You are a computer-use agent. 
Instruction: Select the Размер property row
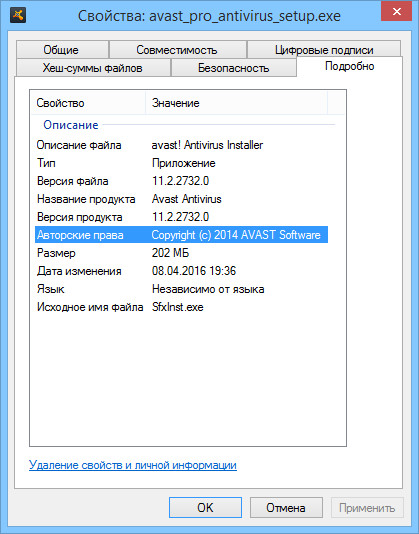pos(181,253)
